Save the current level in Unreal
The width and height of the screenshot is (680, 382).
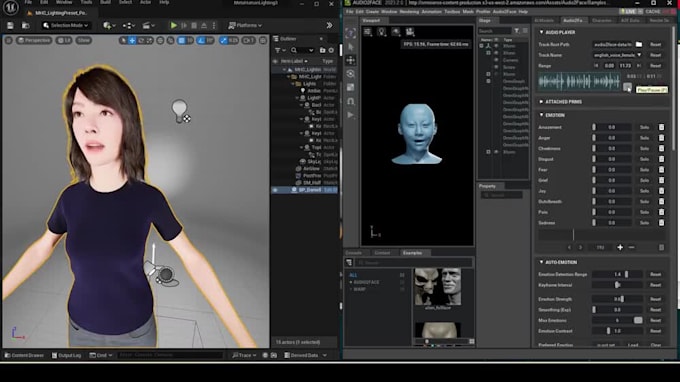click(10, 26)
